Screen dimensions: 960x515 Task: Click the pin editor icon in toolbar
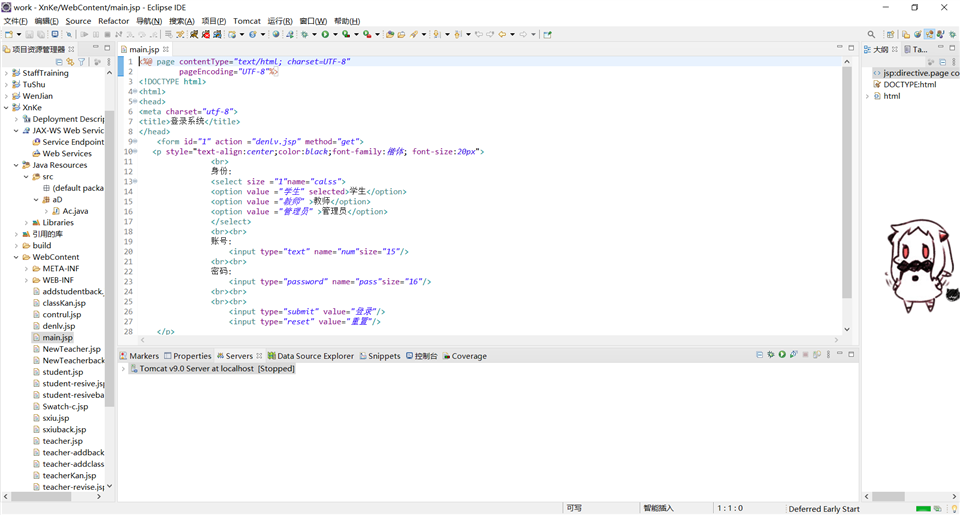(x=547, y=34)
